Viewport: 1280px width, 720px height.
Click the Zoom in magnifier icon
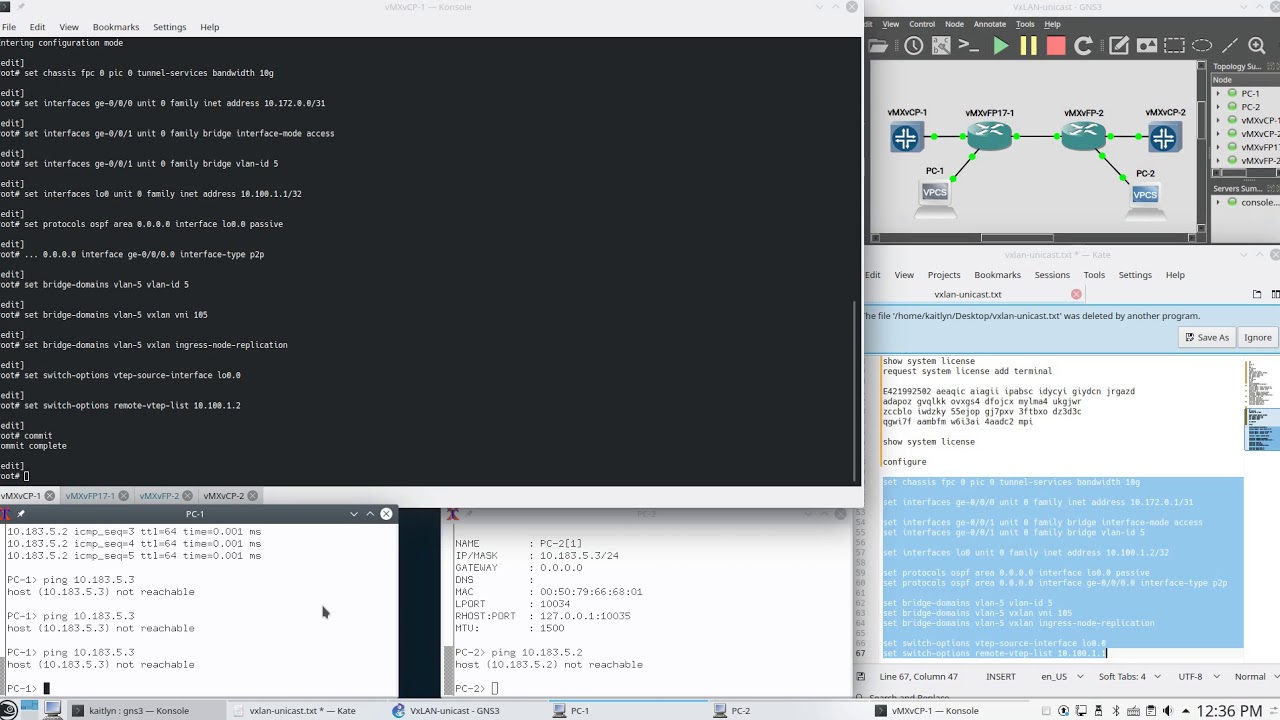point(1258,46)
